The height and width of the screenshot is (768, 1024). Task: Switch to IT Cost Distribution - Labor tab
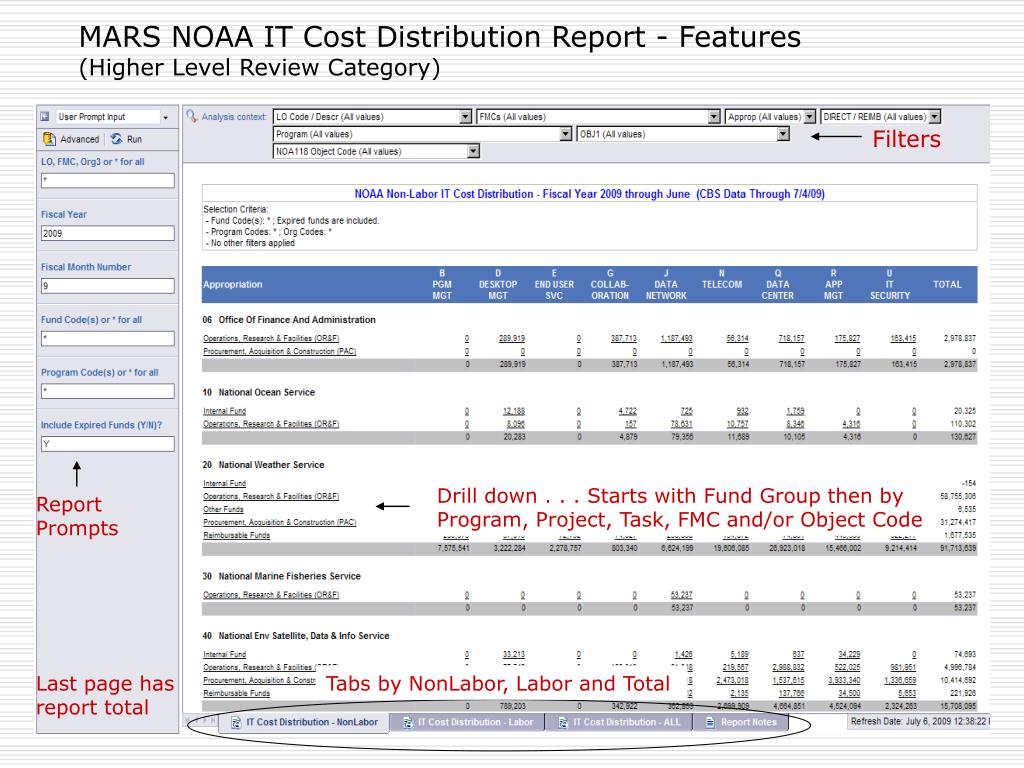pos(468,722)
